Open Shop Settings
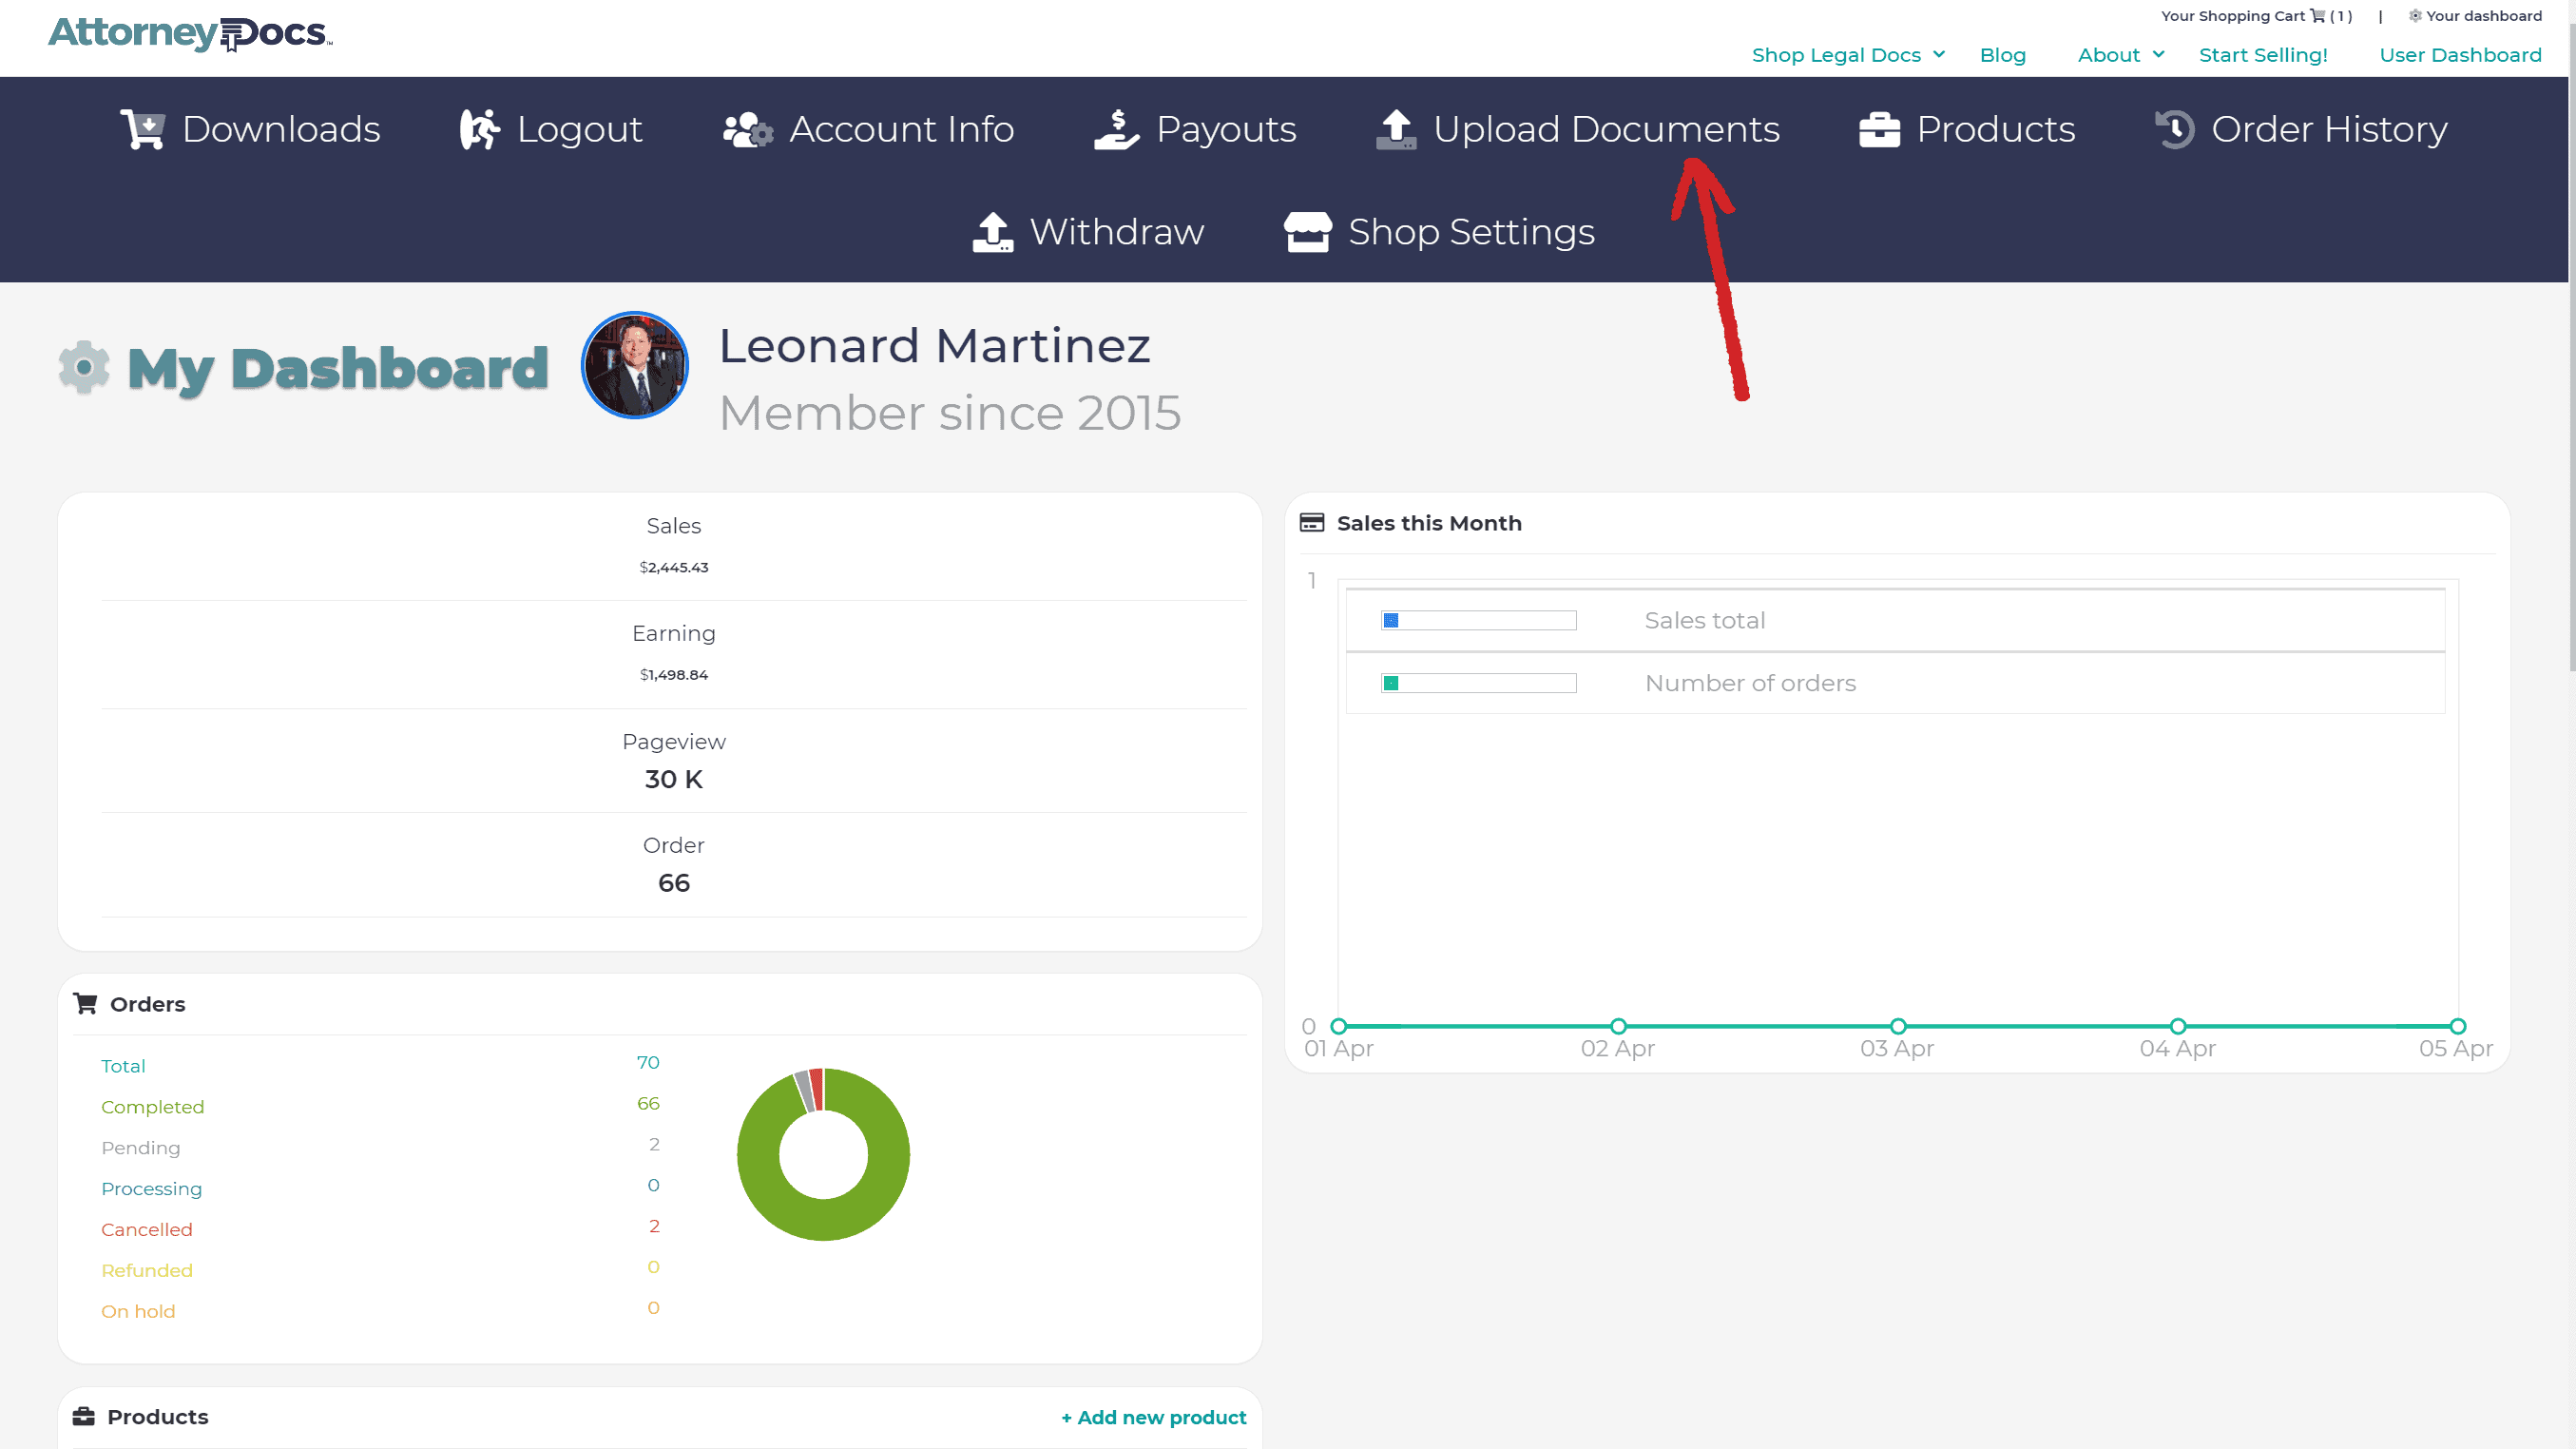 [x=1439, y=232]
